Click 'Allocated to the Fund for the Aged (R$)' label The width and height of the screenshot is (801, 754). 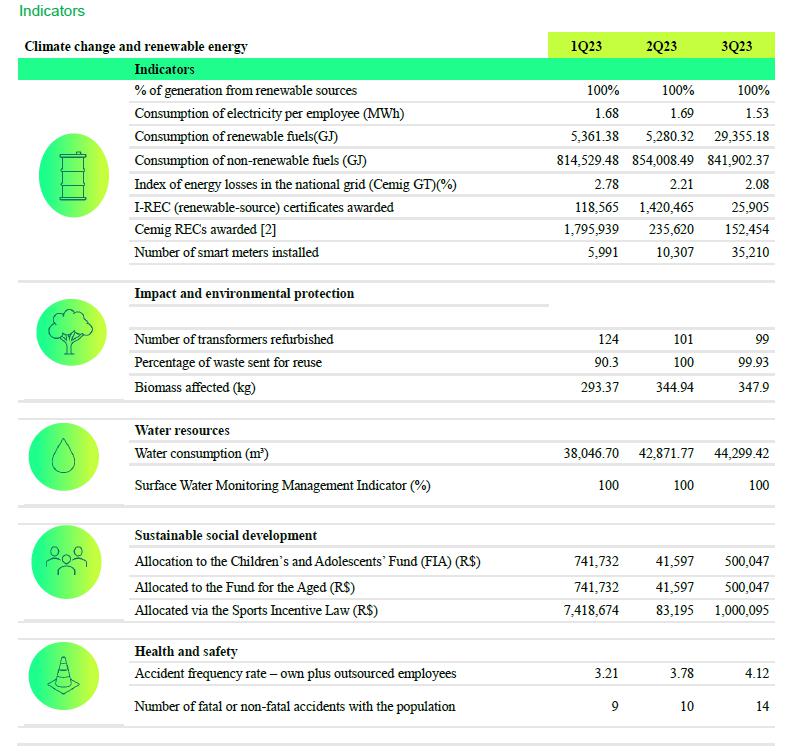[245, 588]
